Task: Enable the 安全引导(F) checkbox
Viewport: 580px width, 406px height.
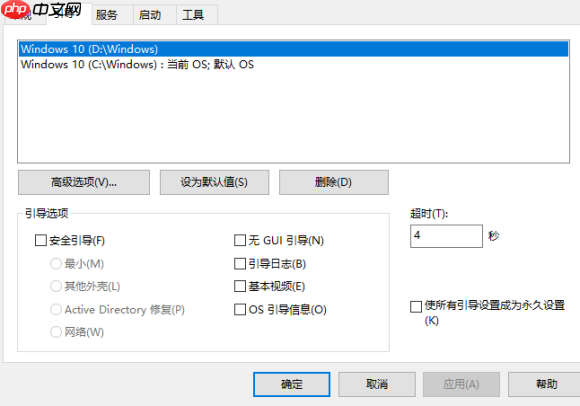Action: (x=41, y=240)
